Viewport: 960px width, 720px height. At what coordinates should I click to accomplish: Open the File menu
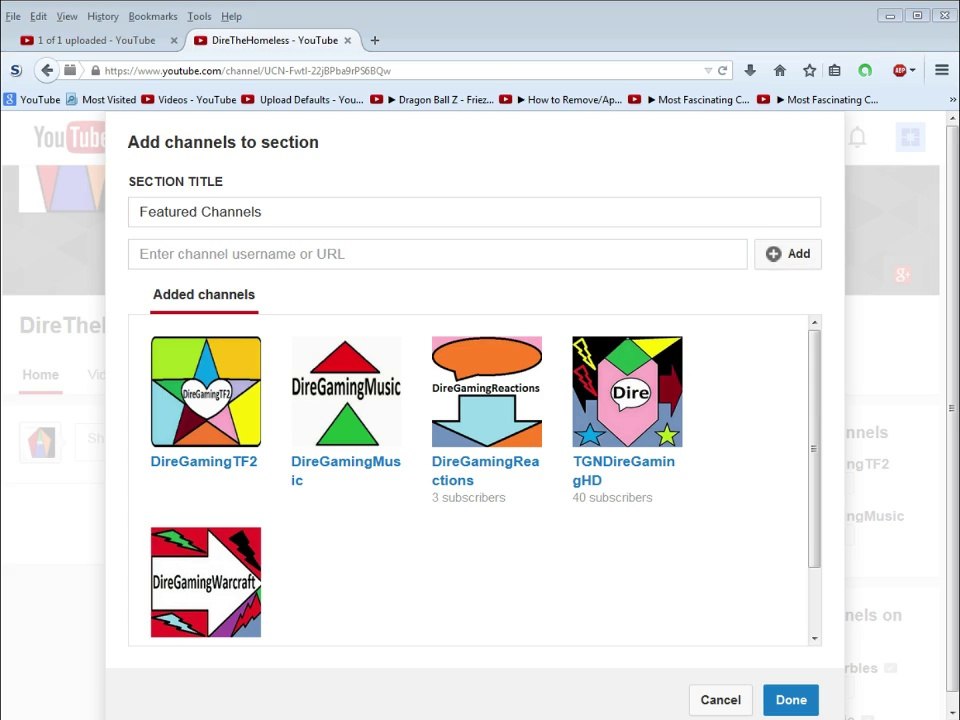coord(13,17)
